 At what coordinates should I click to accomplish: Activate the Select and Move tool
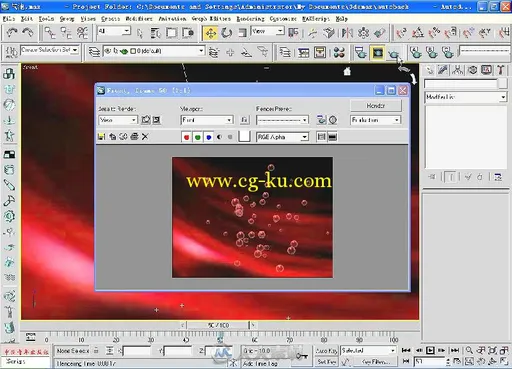pyautogui.click(x=210, y=33)
